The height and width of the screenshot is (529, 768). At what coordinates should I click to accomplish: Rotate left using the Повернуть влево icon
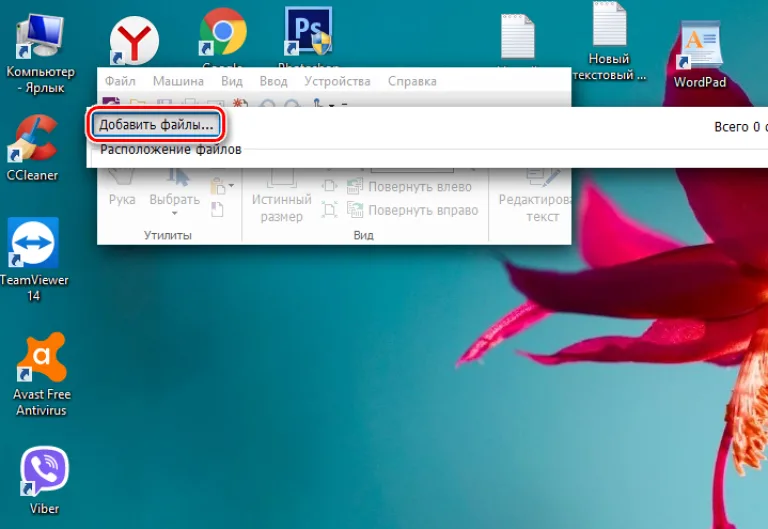pos(355,187)
